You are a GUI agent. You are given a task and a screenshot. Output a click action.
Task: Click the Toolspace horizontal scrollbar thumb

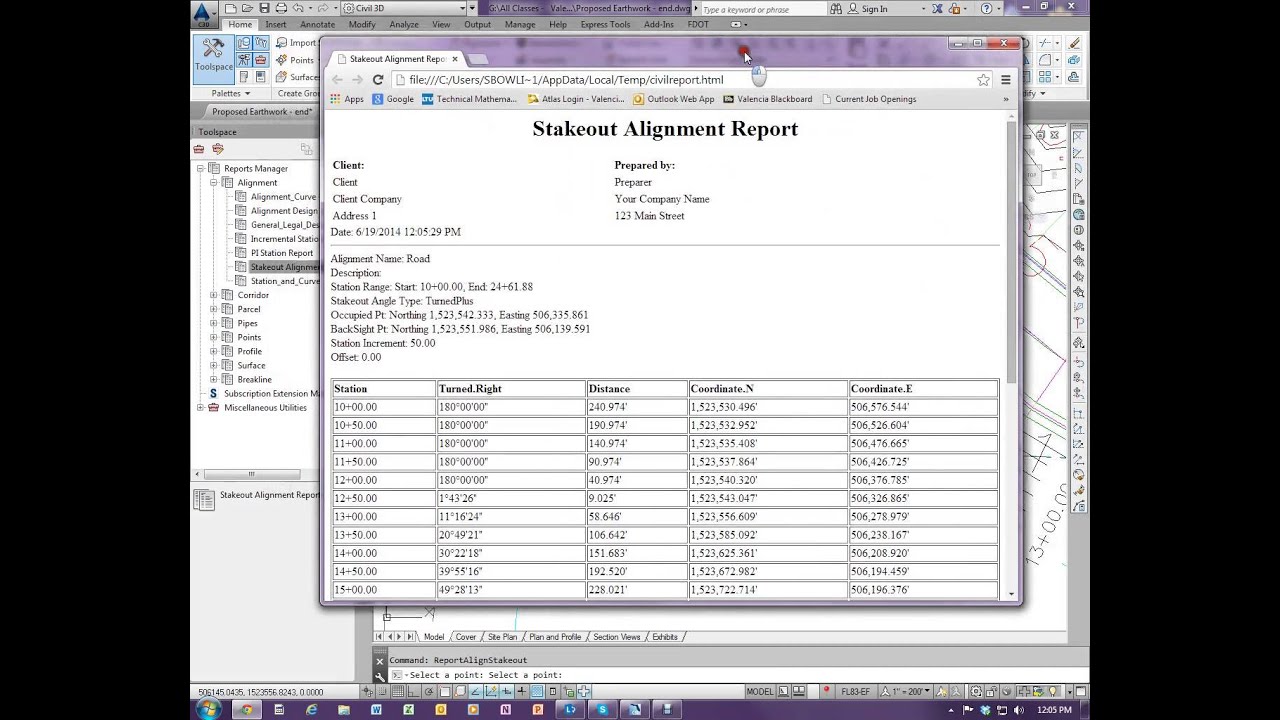[251, 474]
